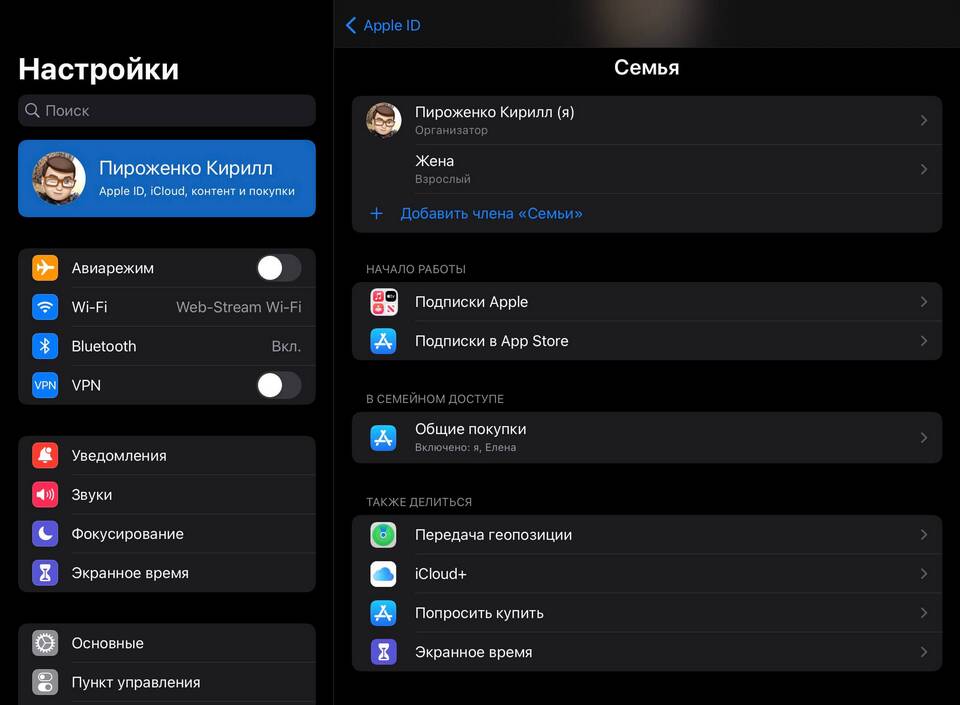Tap the sidebar Экранное время hourglass icon
The height and width of the screenshot is (705, 960).
pos(45,573)
